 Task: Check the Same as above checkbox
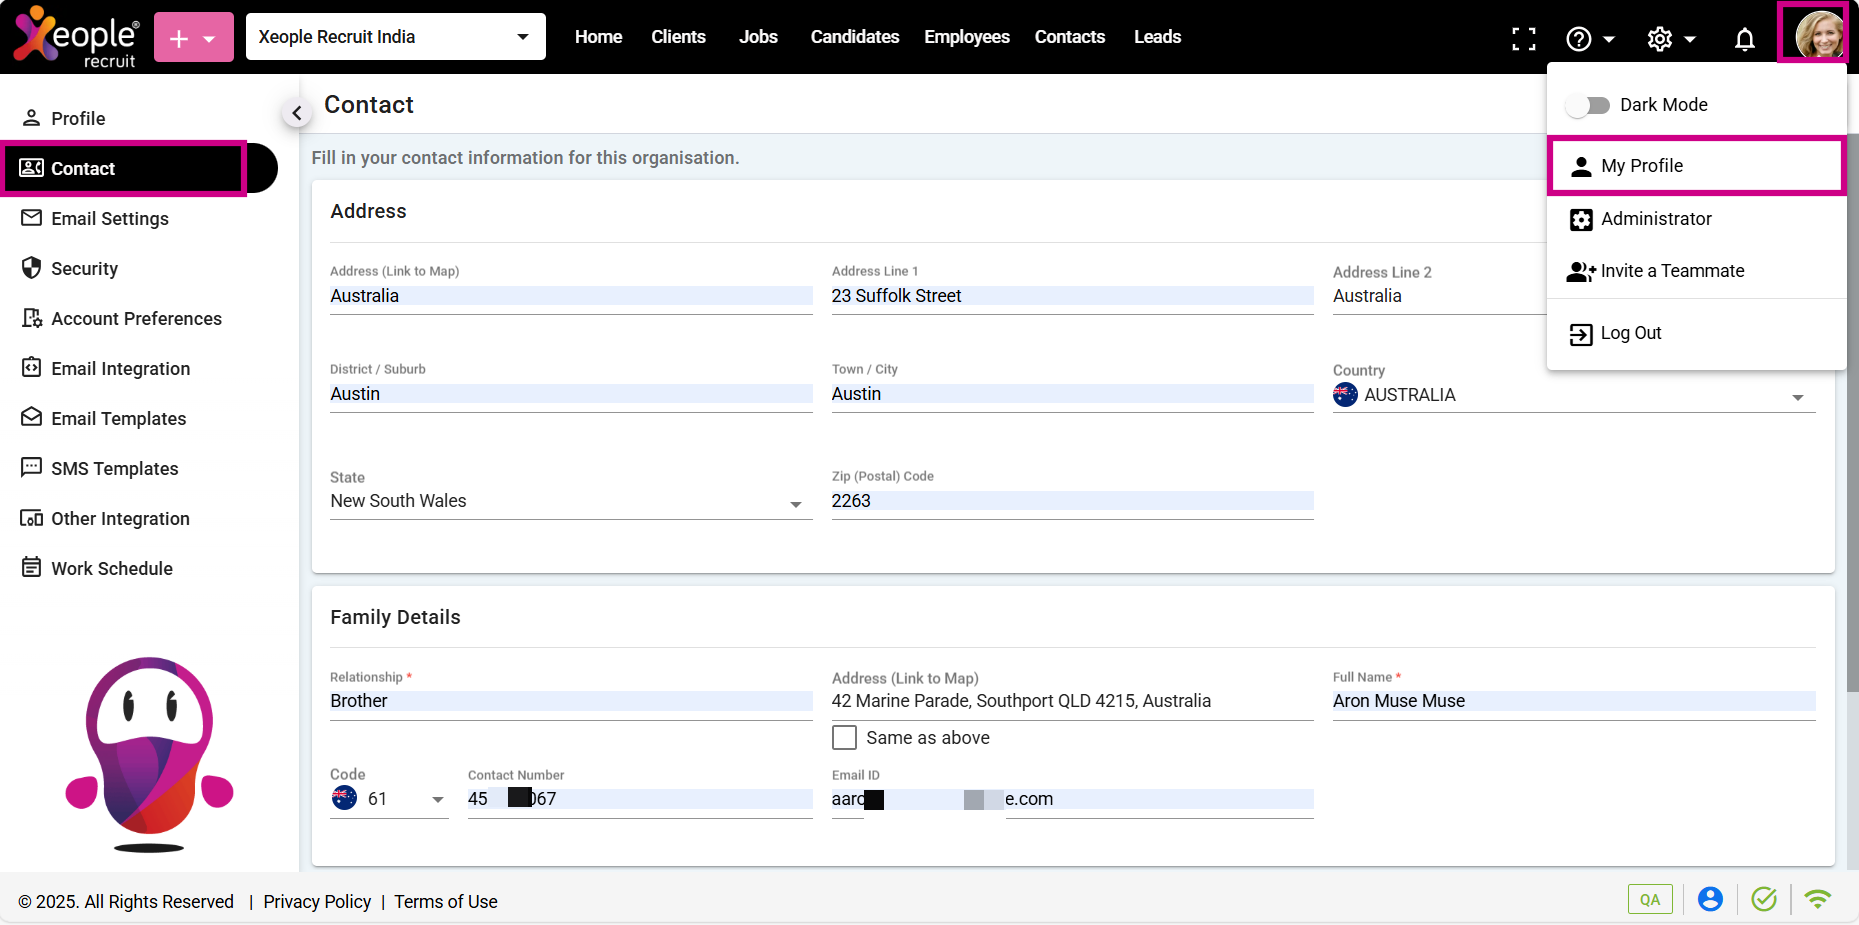[x=845, y=738]
